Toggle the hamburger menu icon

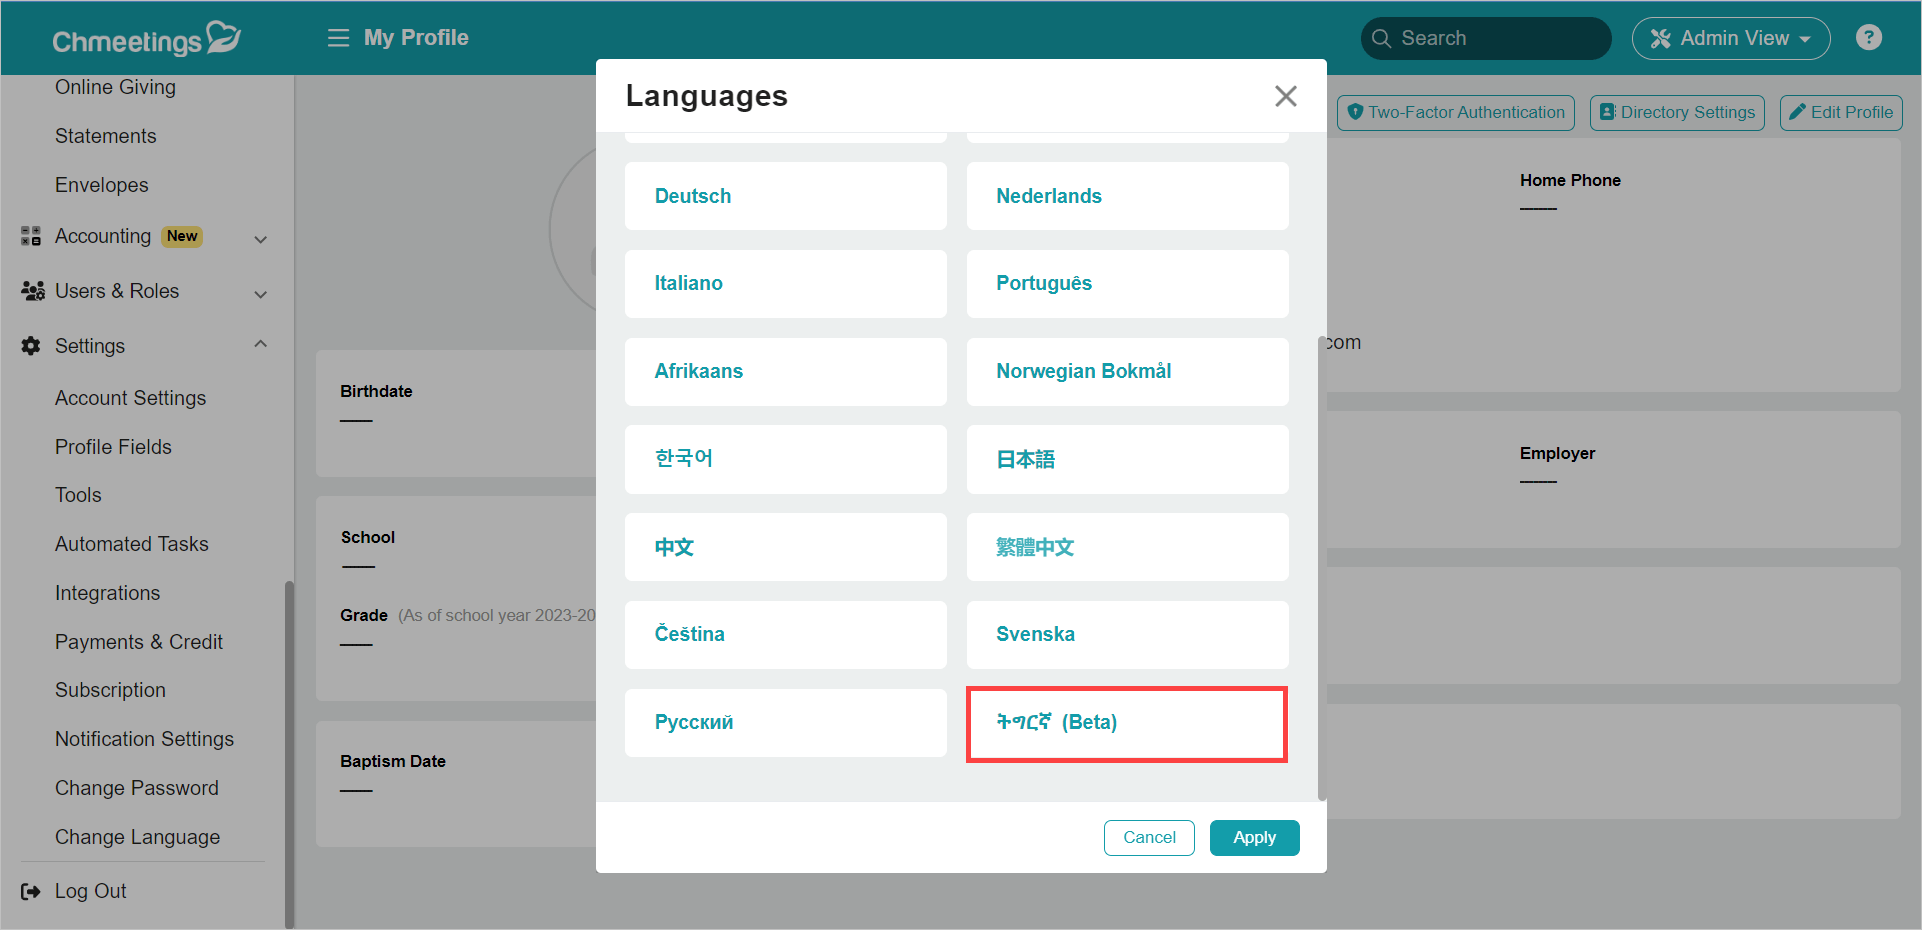coord(339,38)
